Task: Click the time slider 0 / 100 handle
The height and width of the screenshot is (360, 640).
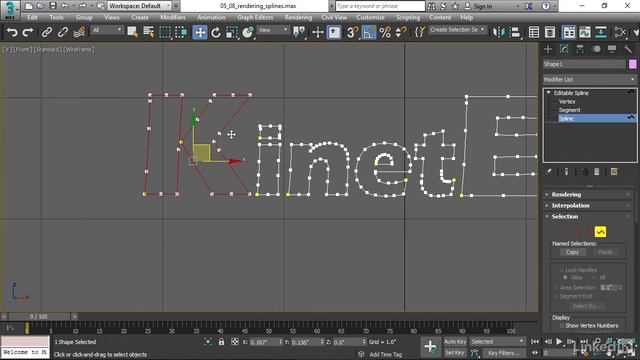Action: (x=39, y=316)
